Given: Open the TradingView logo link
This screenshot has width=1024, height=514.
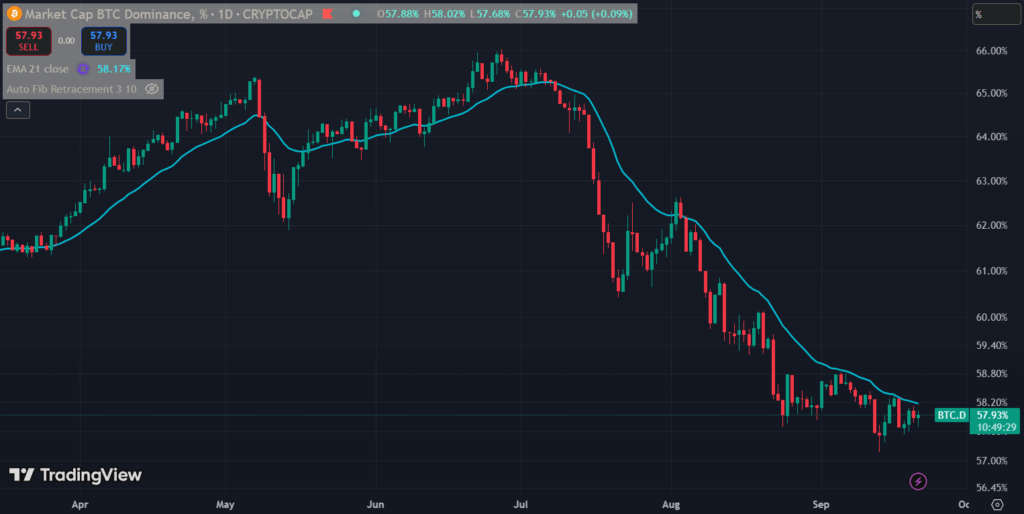Looking at the screenshot, I should [x=75, y=475].
